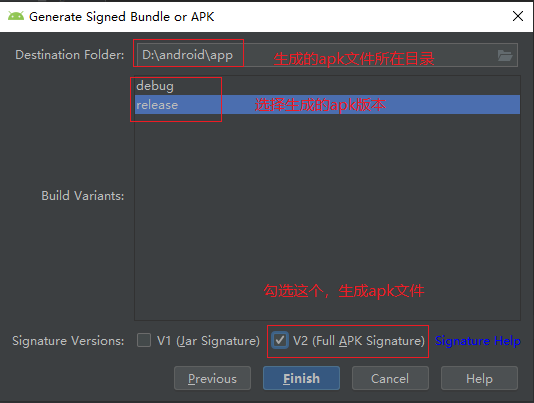Screen dimensions: 534x403
Task: Click the Android logo in the title bar
Action: point(16,16)
